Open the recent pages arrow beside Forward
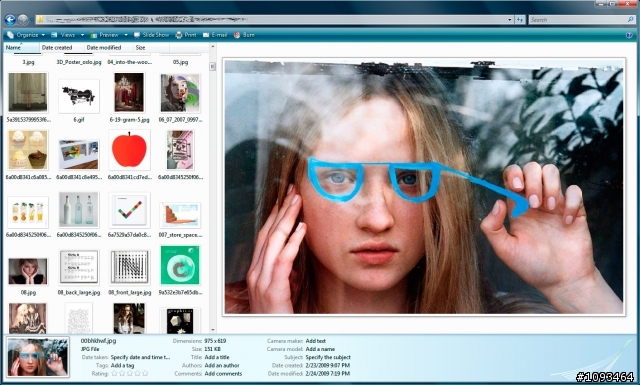The image size is (640, 385). (x=32, y=20)
